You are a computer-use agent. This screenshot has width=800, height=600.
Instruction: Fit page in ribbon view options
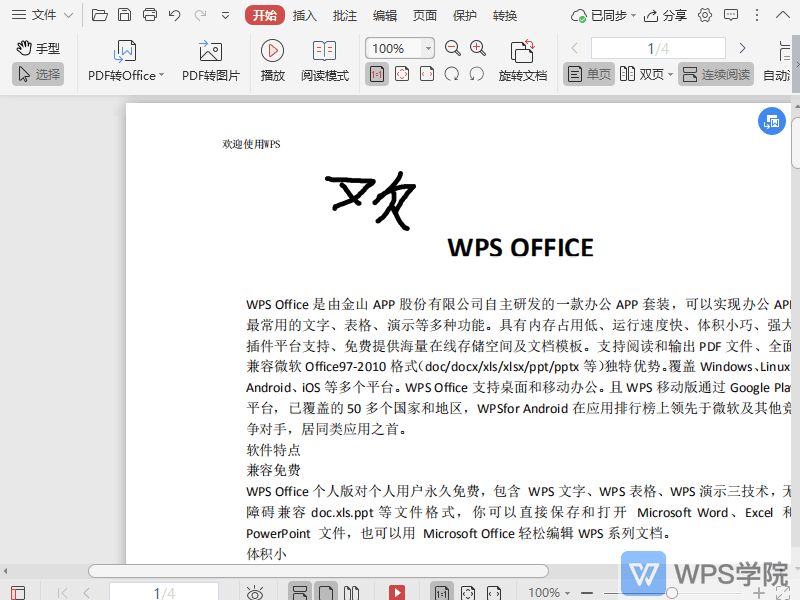click(402, 74)
